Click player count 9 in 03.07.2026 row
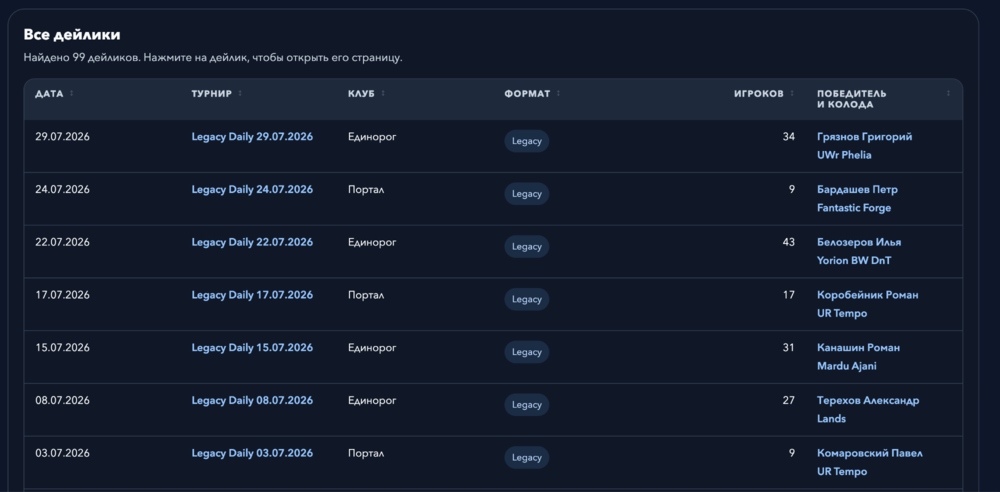 [792, 453]
